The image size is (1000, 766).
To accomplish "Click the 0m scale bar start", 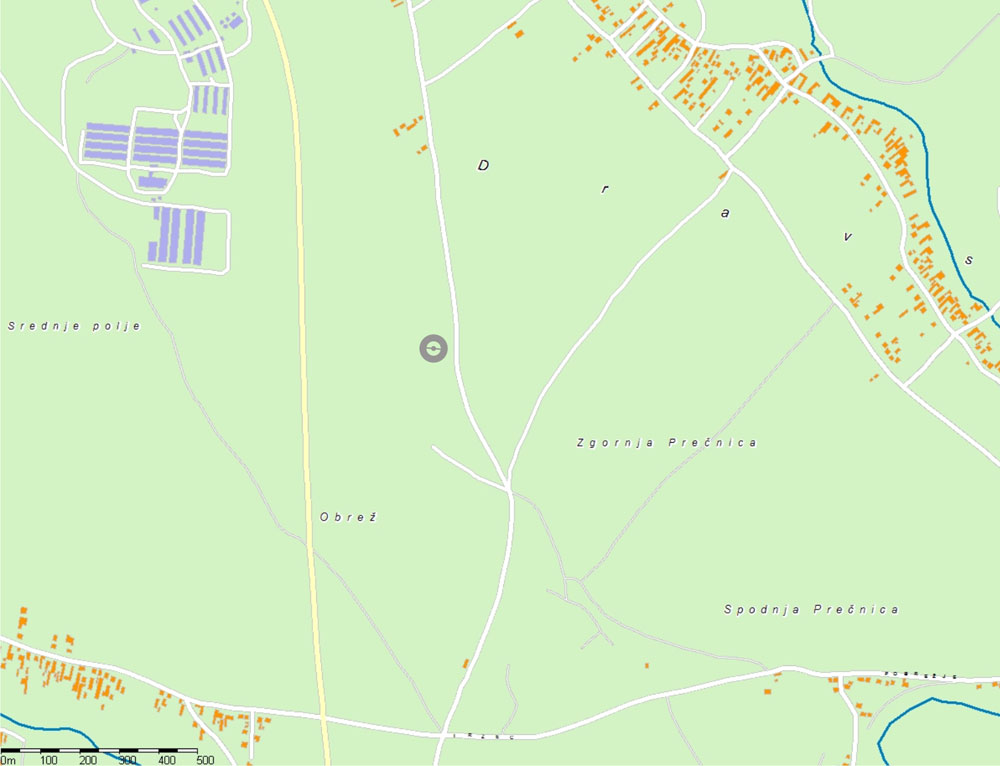I will pos(8,760).
